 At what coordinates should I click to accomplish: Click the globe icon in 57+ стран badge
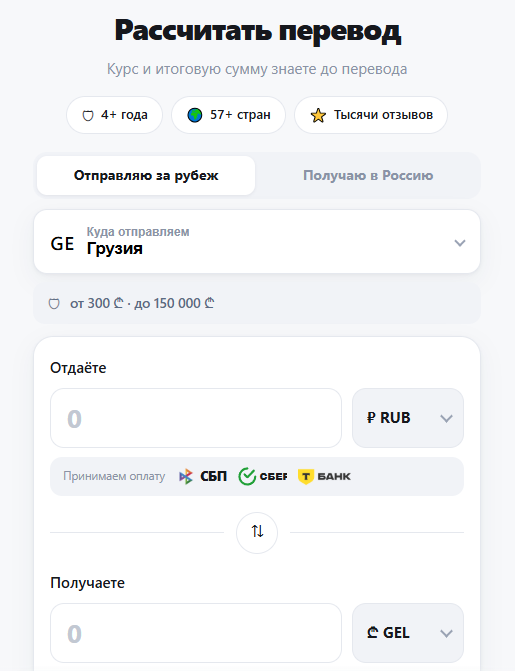[x=195, y=115]
